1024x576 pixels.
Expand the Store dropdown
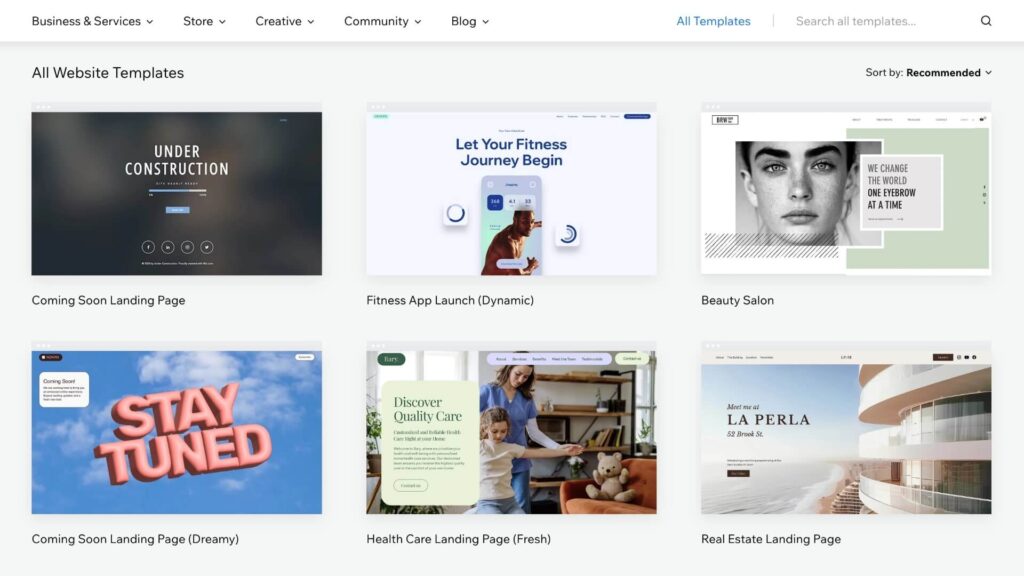(x=204, y=20)
